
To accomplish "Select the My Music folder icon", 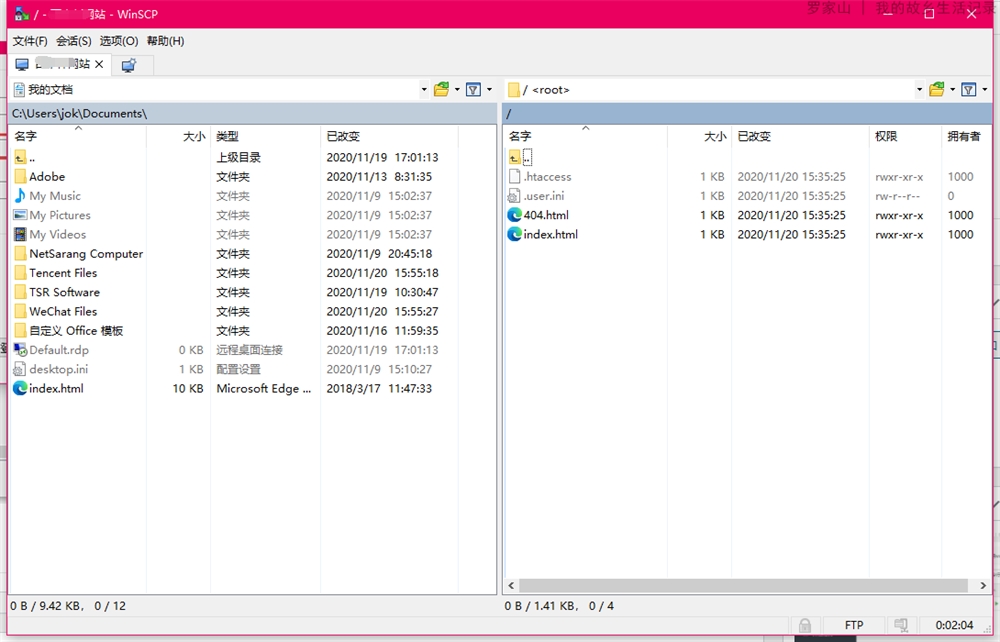I will (x=20, y=196).
